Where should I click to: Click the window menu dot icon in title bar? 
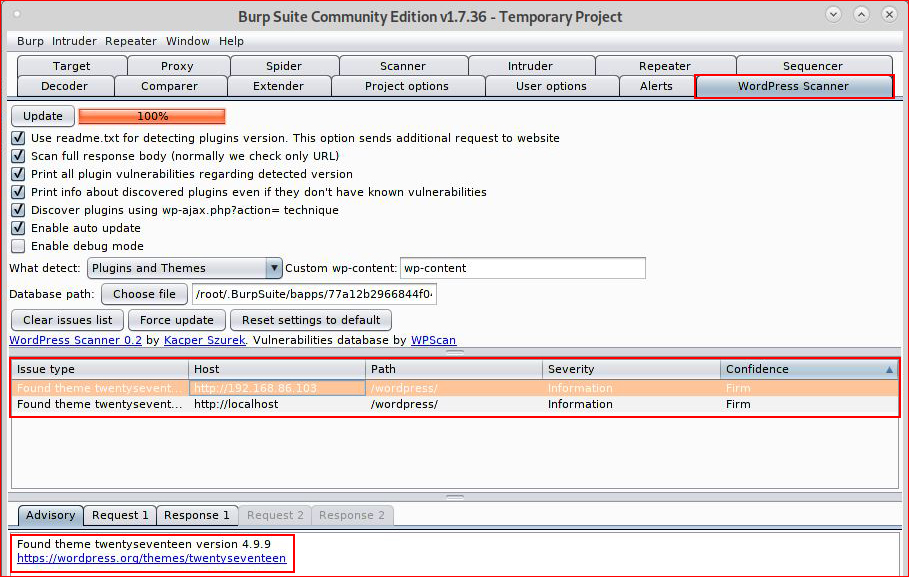[x=17, y=14]
